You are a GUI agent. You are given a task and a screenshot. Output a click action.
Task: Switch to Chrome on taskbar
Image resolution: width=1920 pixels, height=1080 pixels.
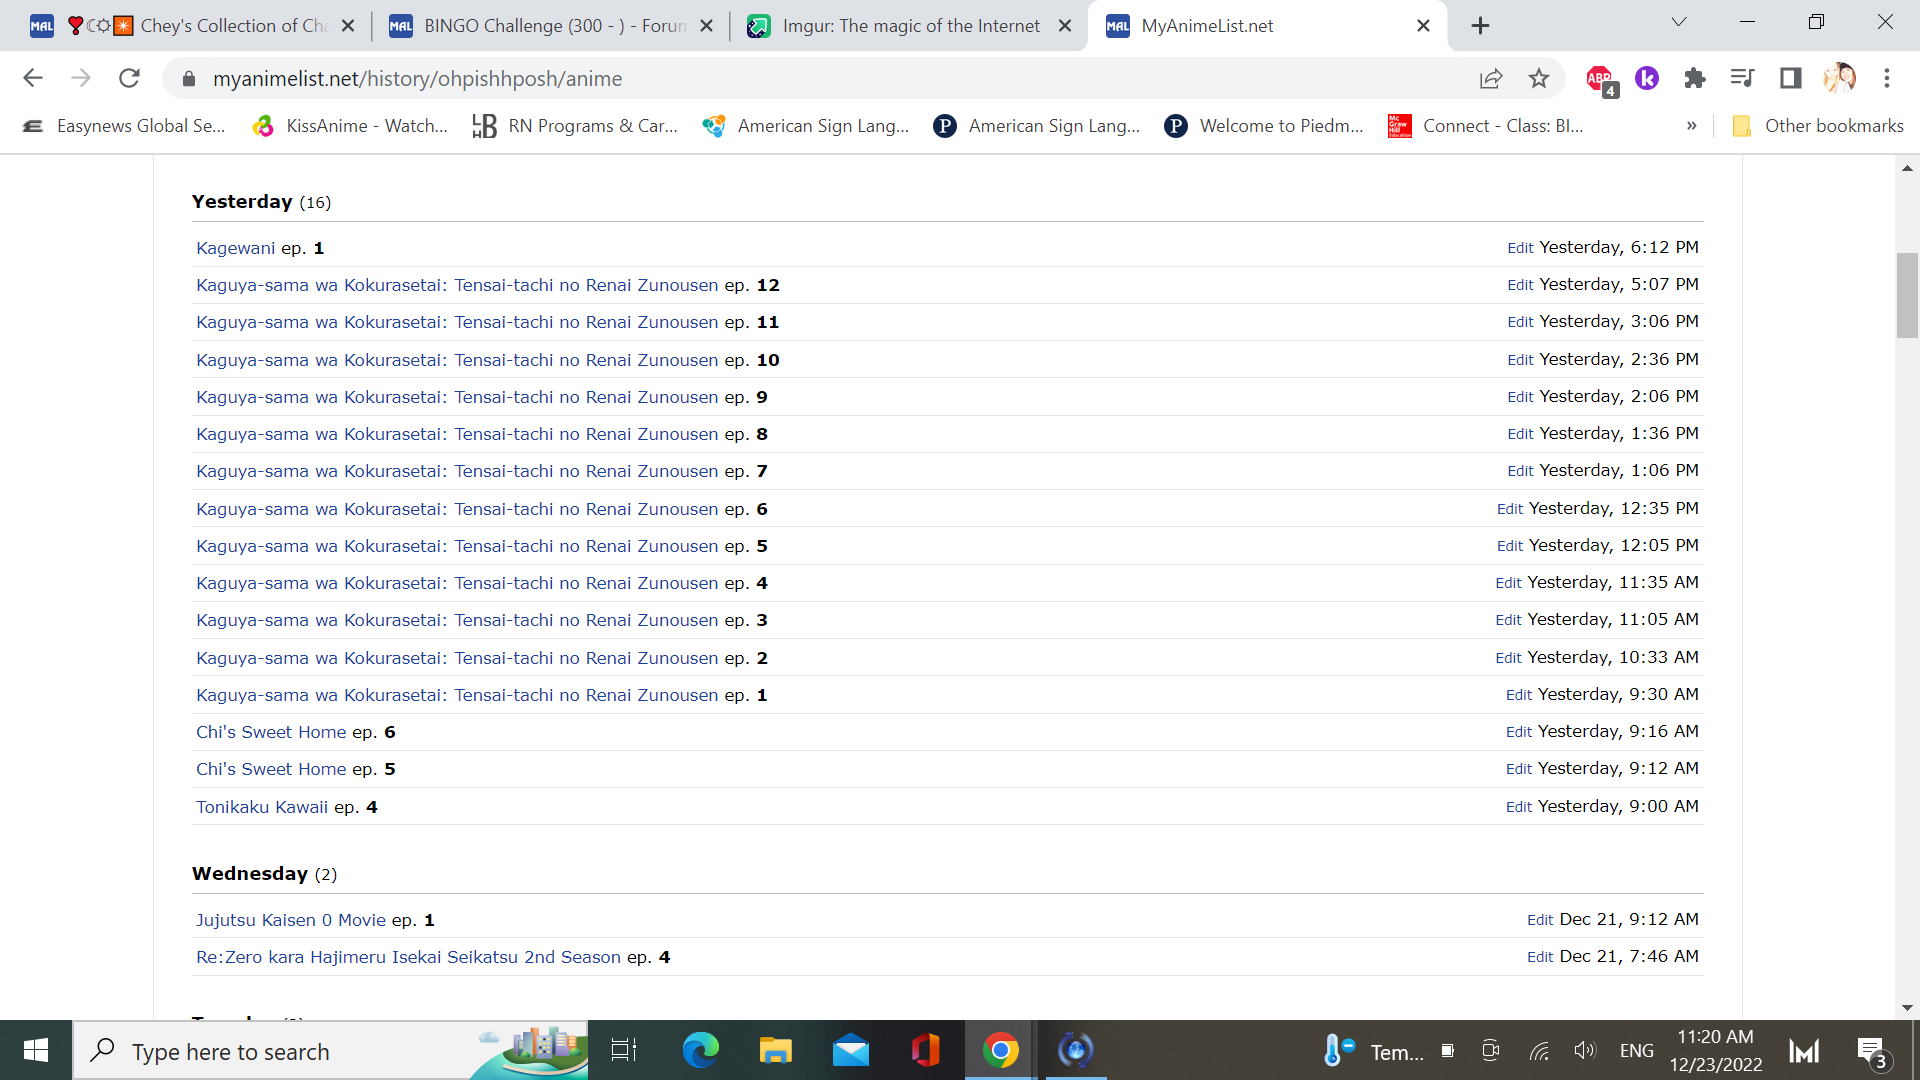[1000, 1050]
